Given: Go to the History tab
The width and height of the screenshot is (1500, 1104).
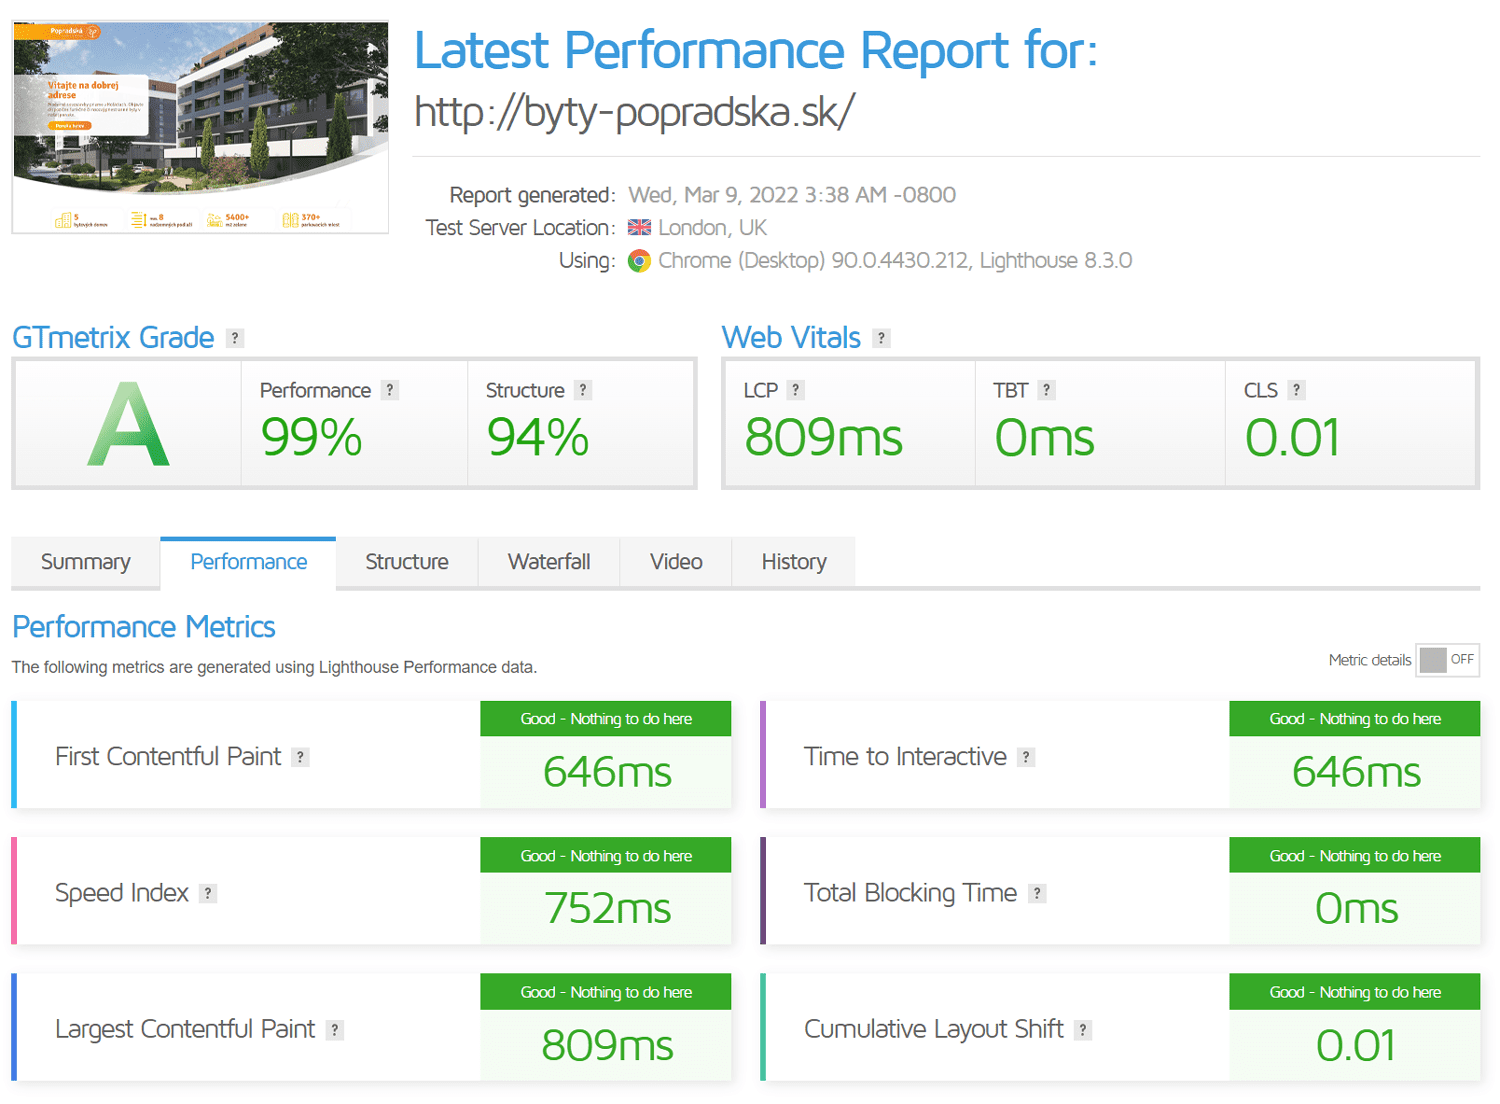Looking at the screenshot, I should 794,562.
